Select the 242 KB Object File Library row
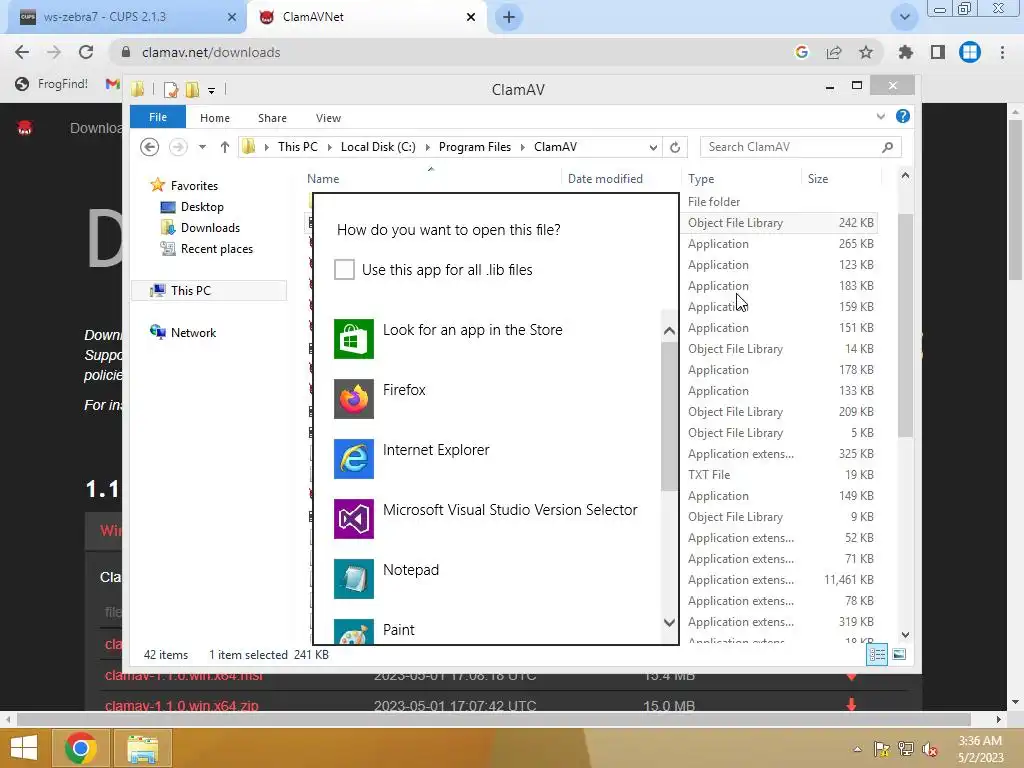Viewport: 1024px width, 768px height. (780, 223)
